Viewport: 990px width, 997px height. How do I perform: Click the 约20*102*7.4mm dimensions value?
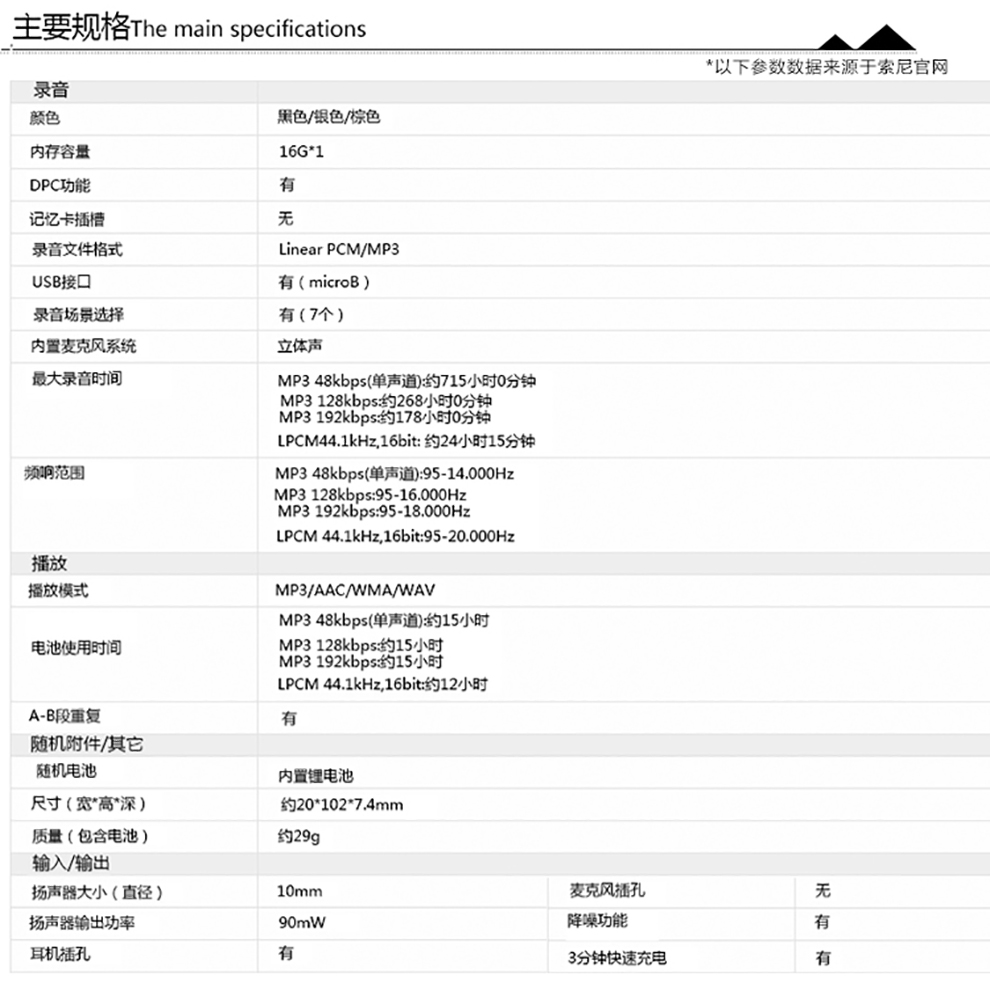pos(341,805)
